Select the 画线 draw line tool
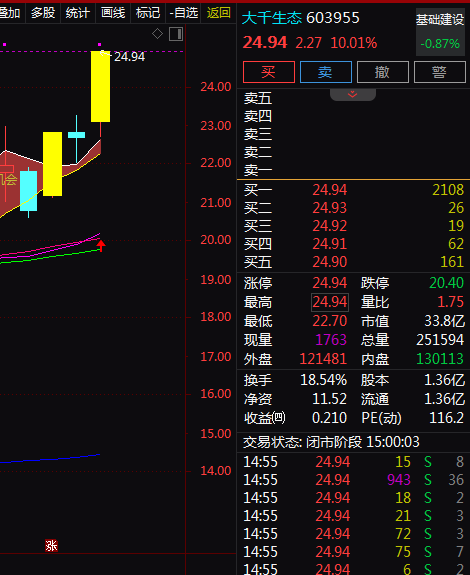This screenshot has width=470, height=575. tap(113, 13)
